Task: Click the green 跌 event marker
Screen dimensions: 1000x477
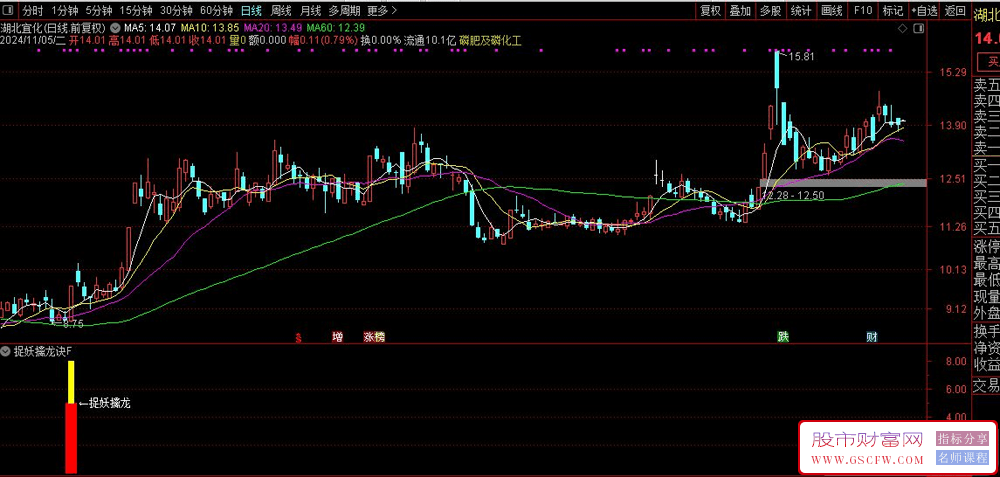Action: [782, 337]
